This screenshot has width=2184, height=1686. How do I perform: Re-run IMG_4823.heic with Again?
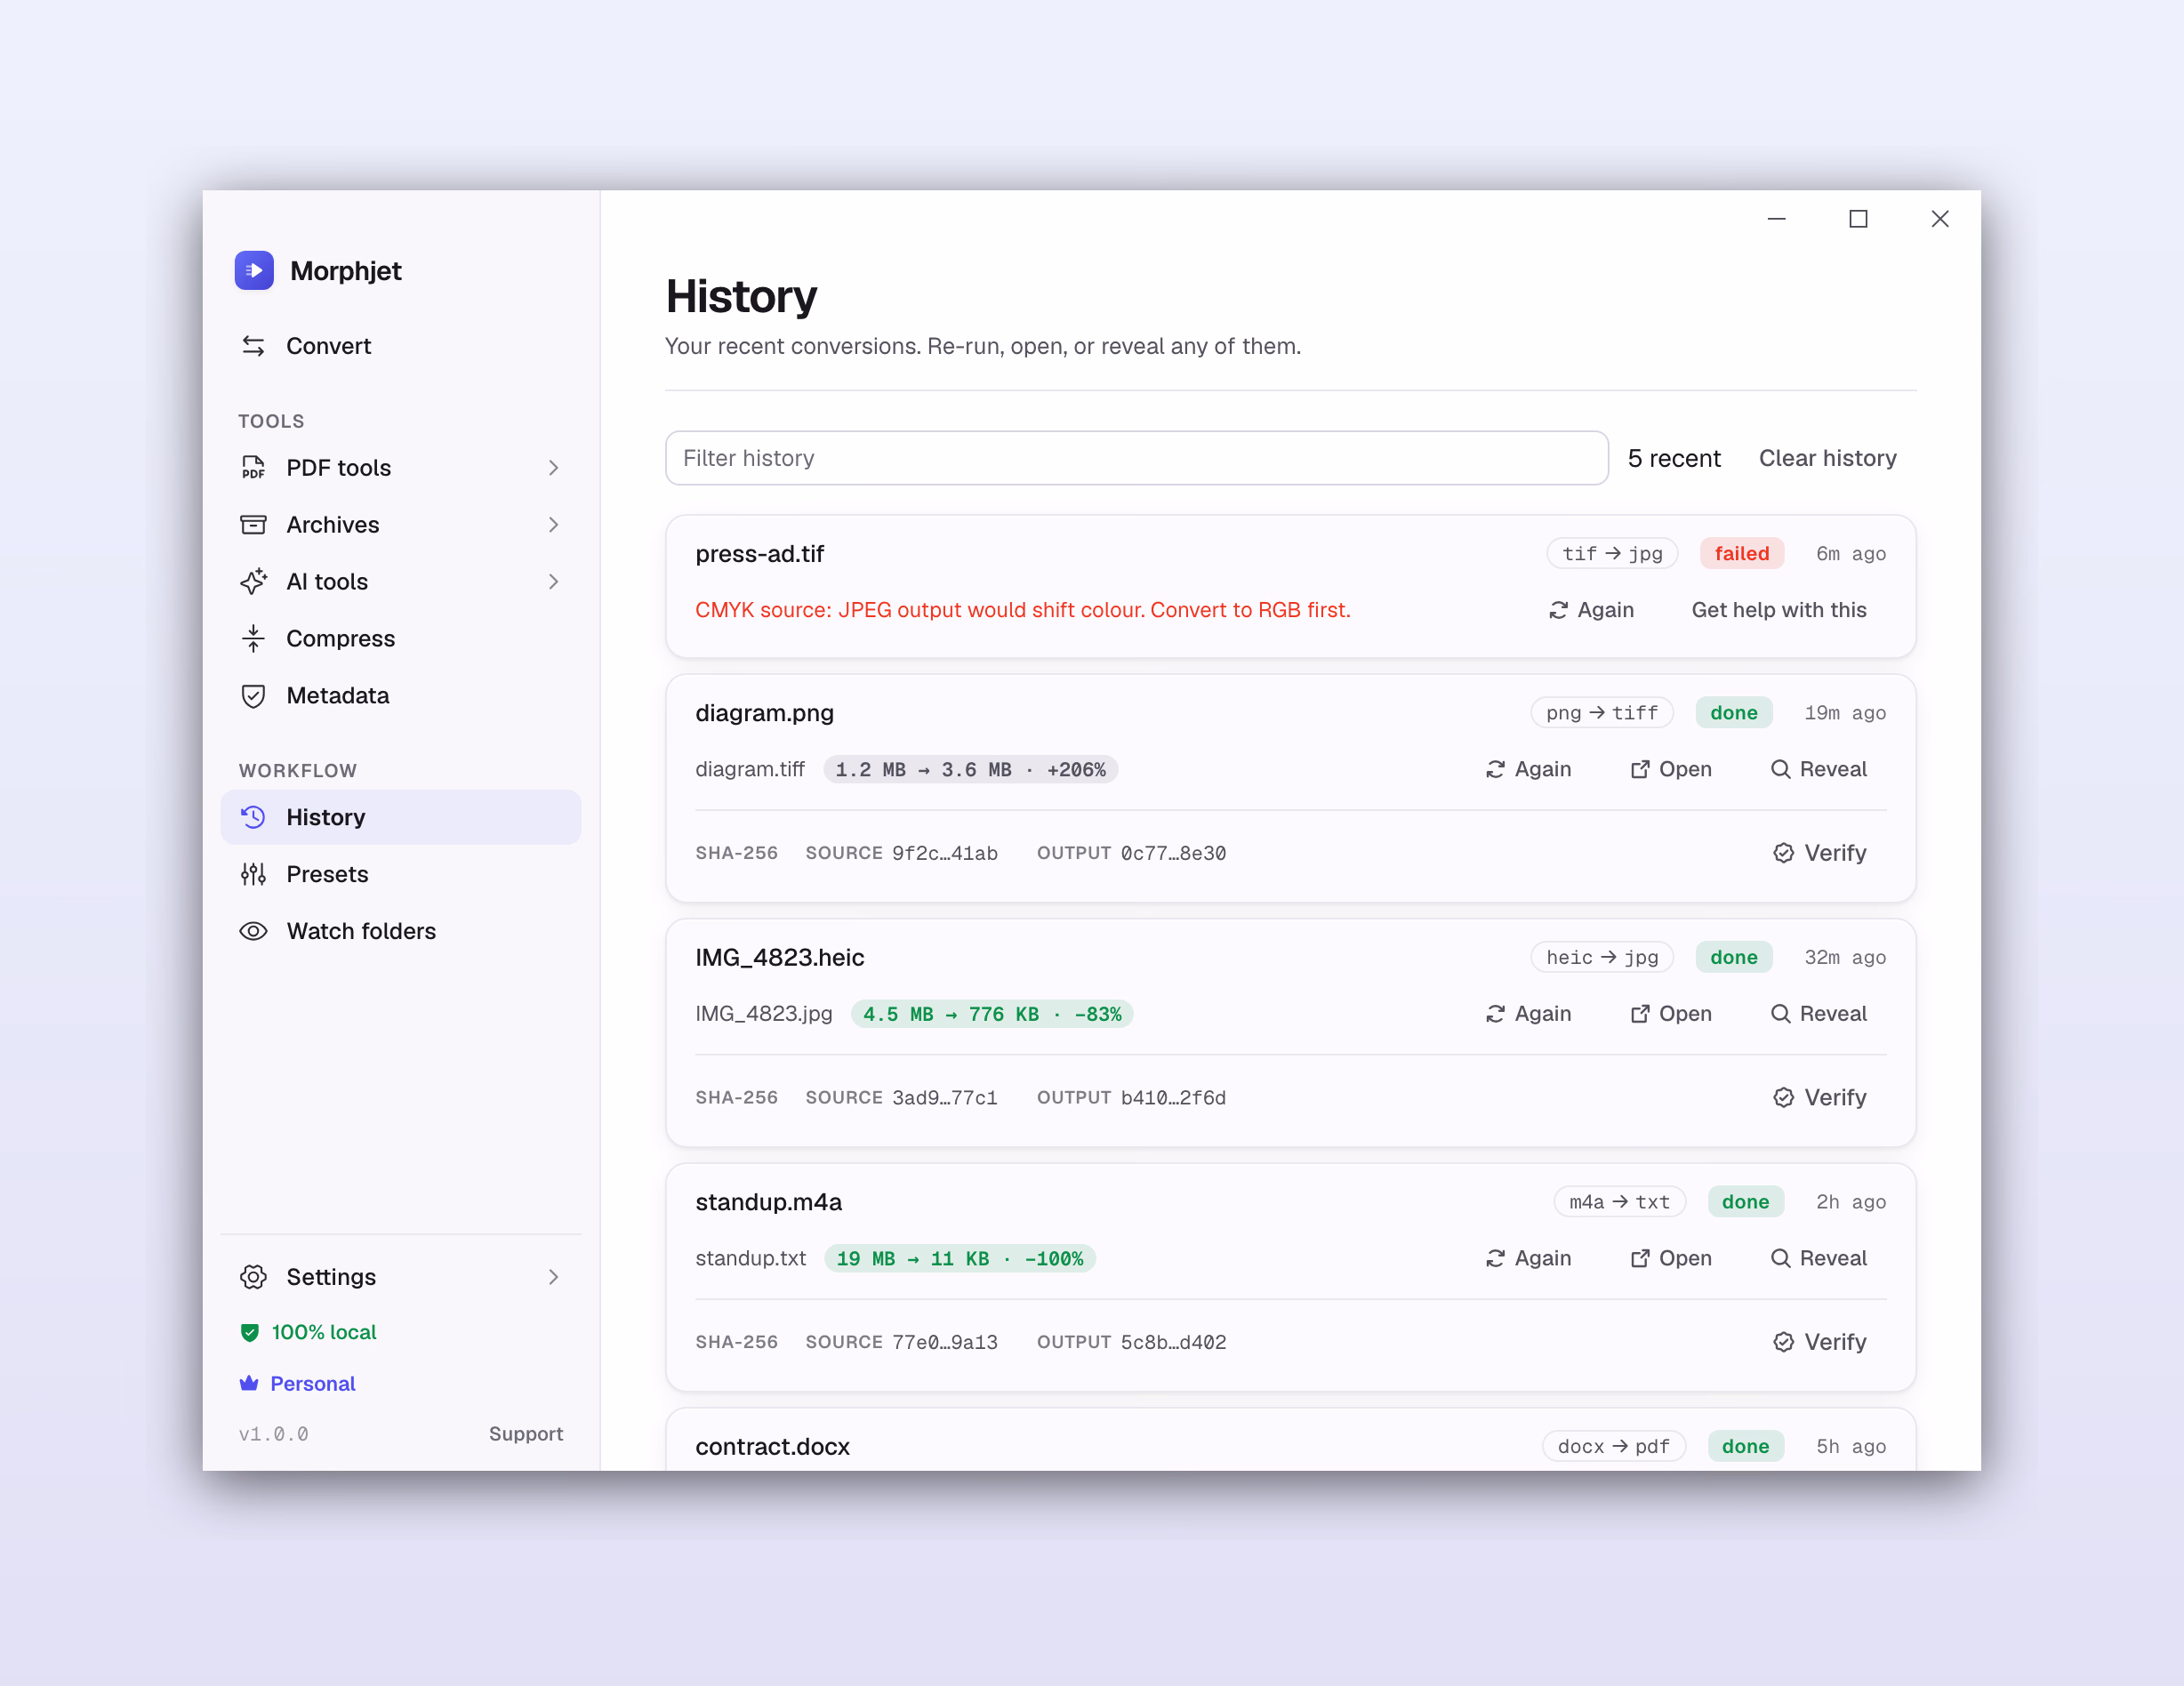pyautogui.click(x=1529, y=1014)
